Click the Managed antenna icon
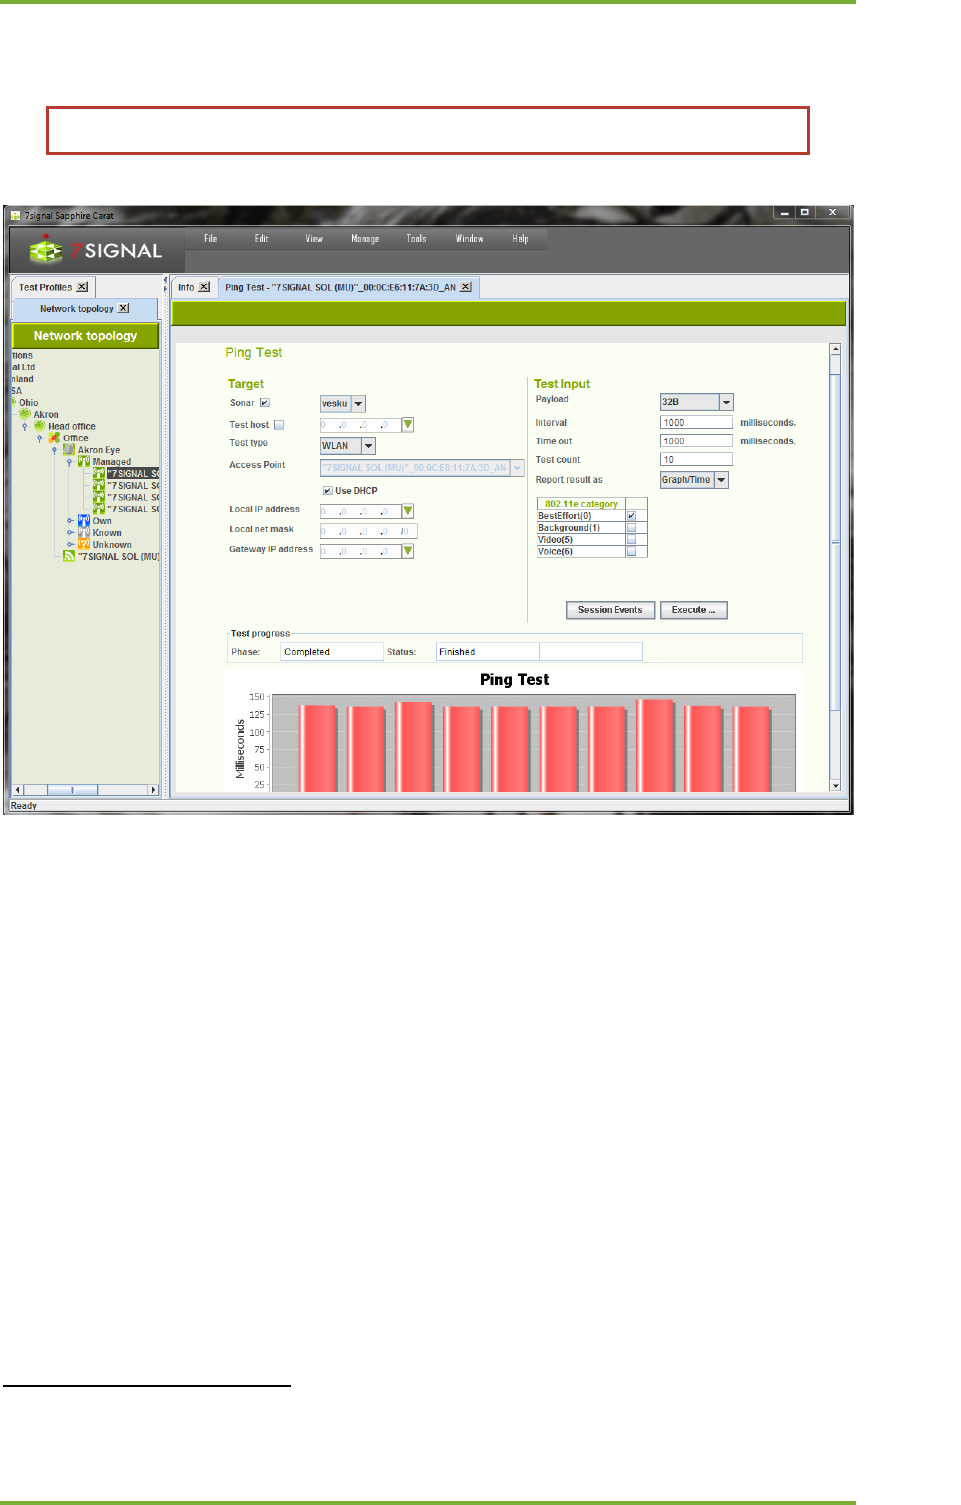 tap(84, 462)
